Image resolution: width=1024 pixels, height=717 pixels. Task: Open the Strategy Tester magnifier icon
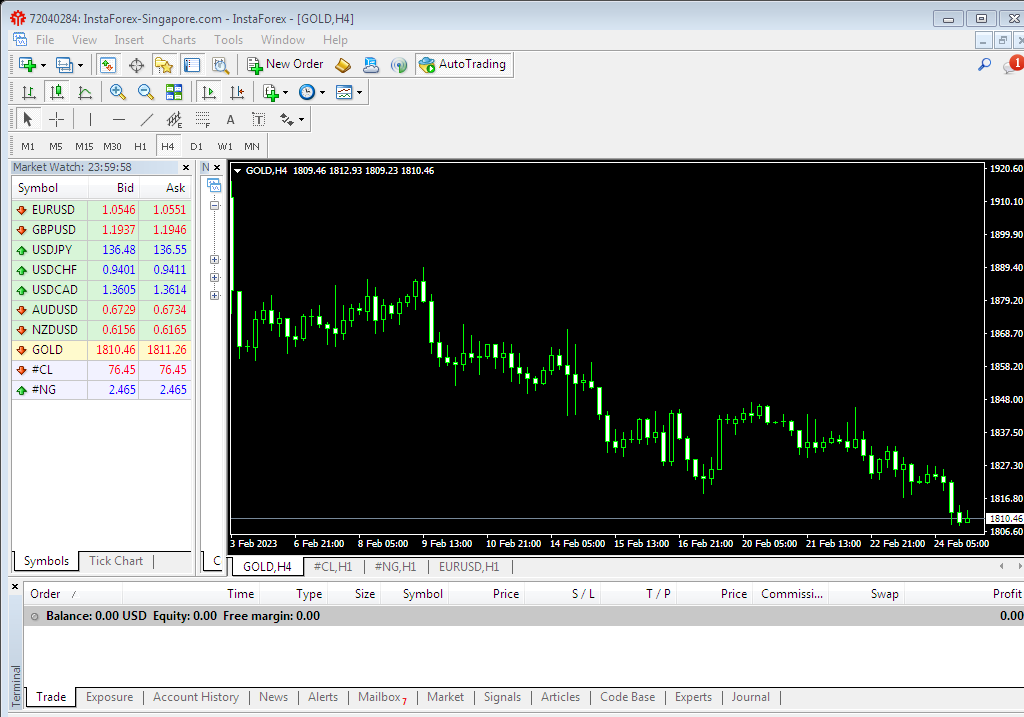220,65
